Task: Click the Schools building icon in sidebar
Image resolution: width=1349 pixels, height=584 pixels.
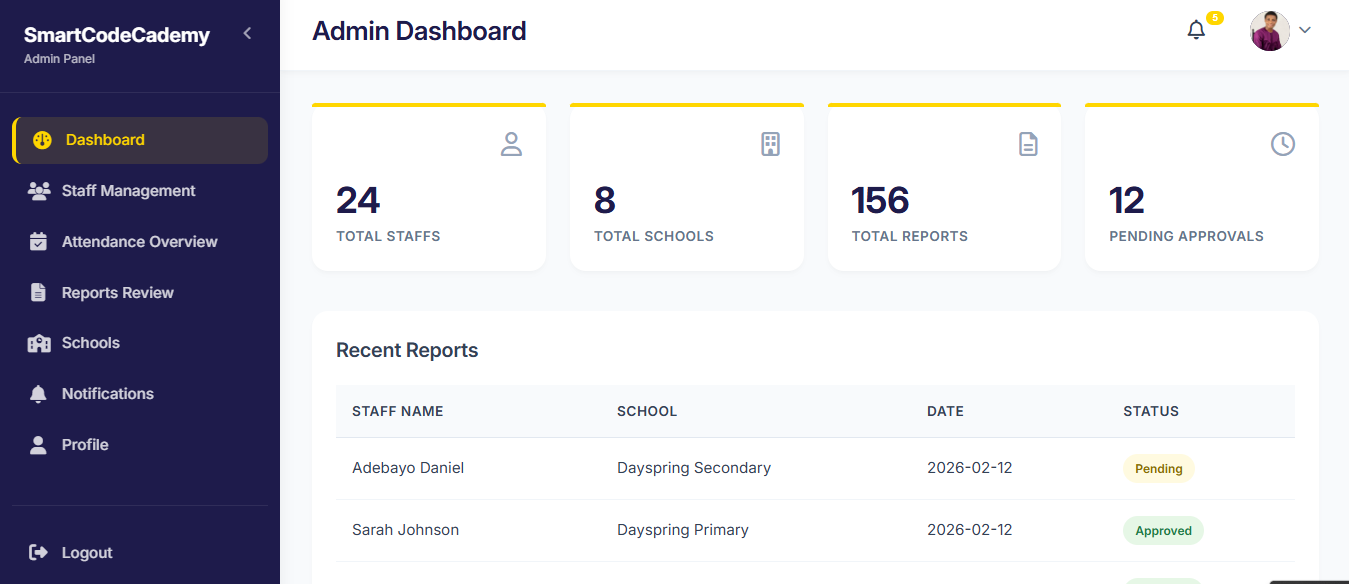Action: (39, 343)
